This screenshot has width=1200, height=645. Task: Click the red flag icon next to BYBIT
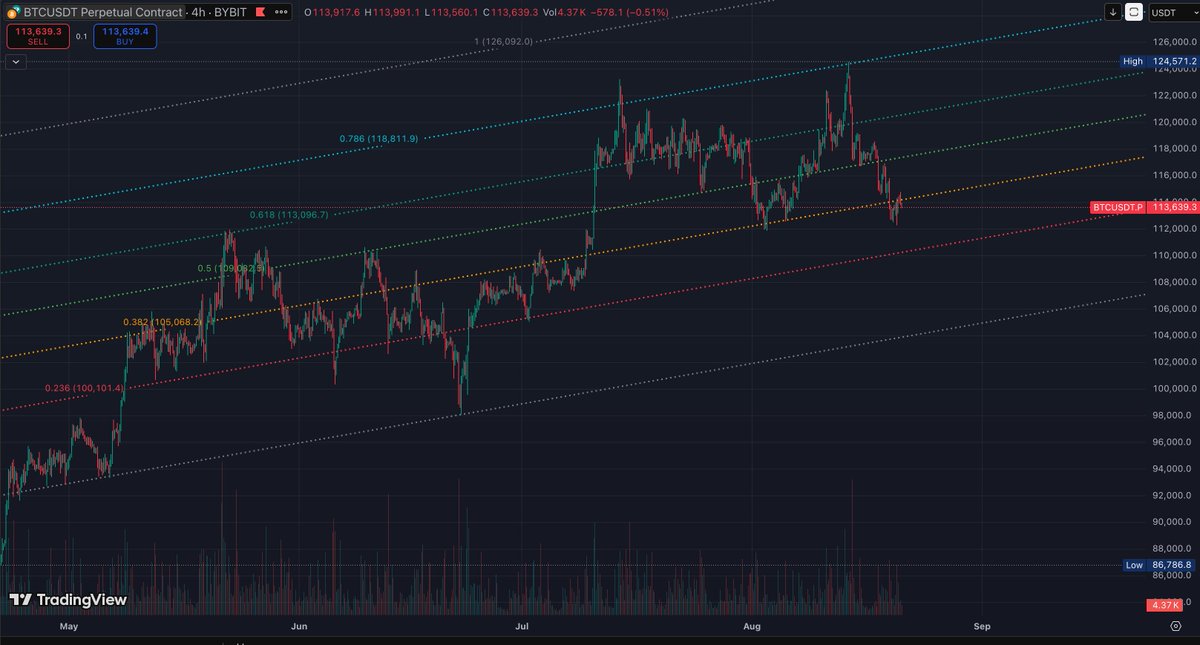(x=260, y=12)
